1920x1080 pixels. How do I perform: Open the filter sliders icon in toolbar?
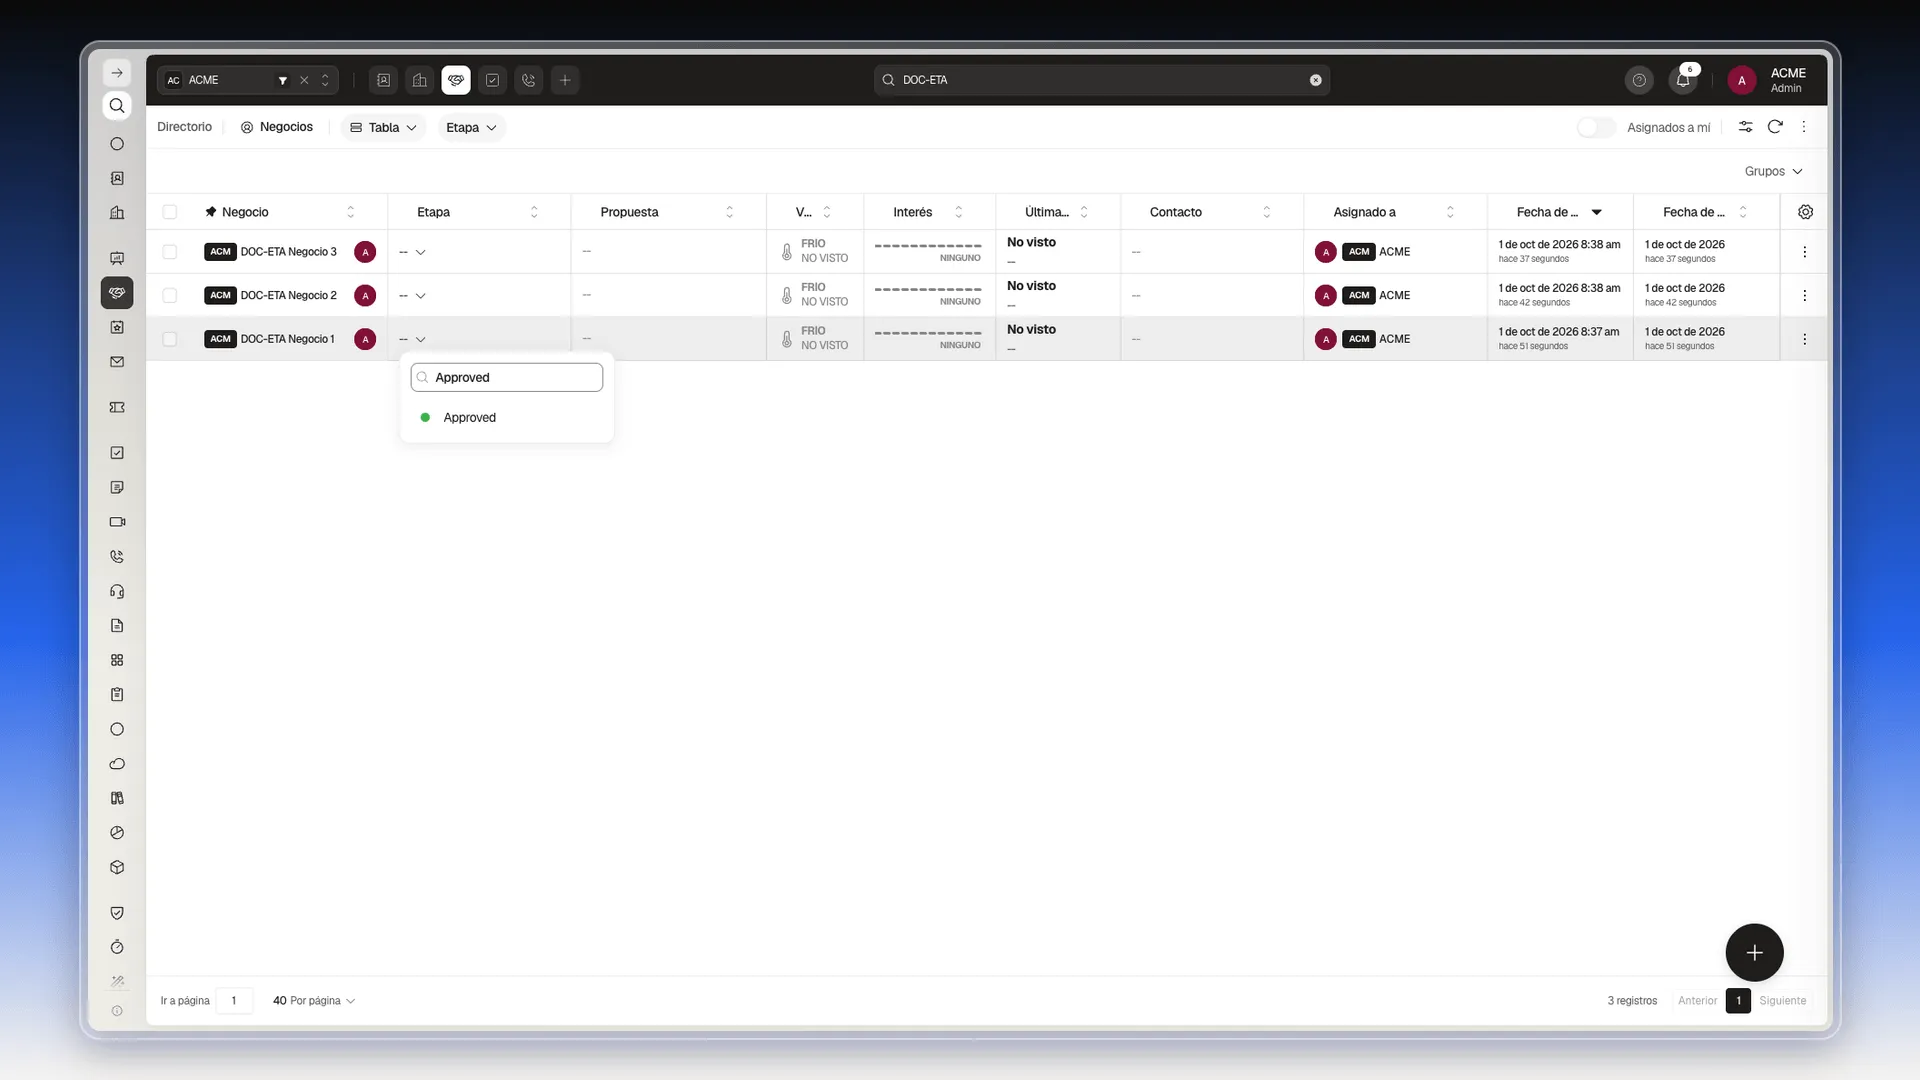point(1745,127)
